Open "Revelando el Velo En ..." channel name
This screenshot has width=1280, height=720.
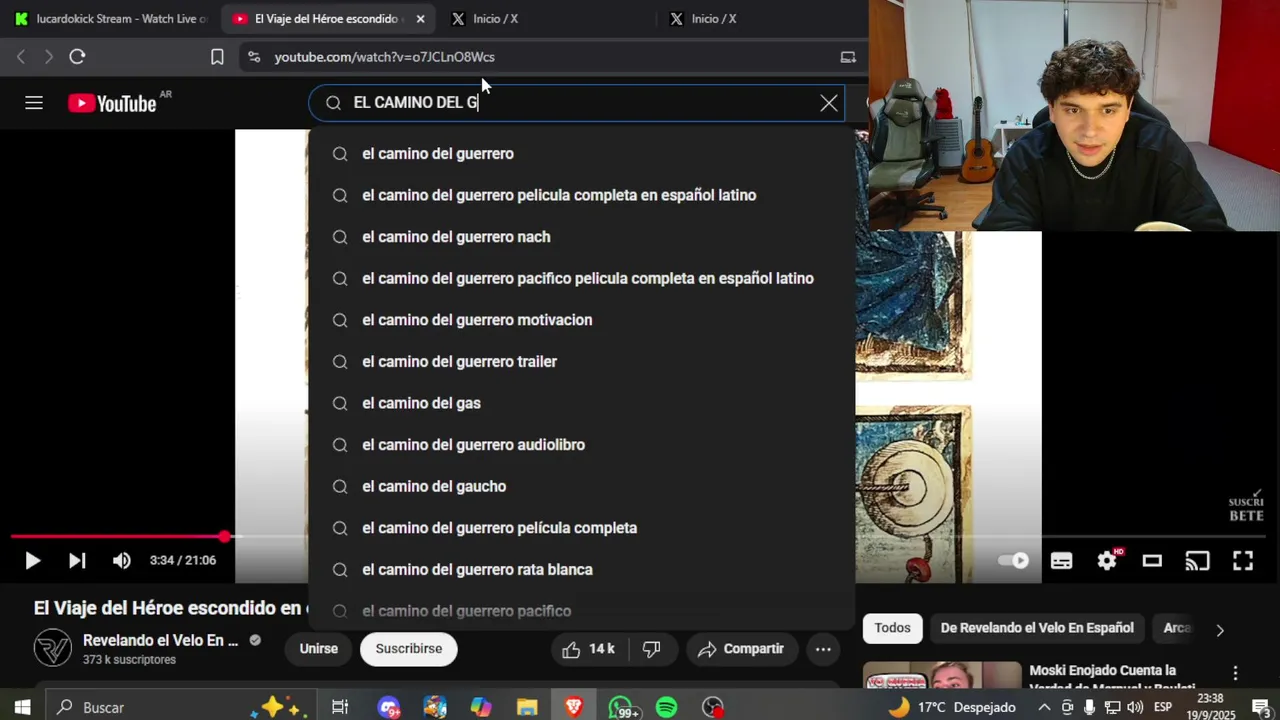160,640
